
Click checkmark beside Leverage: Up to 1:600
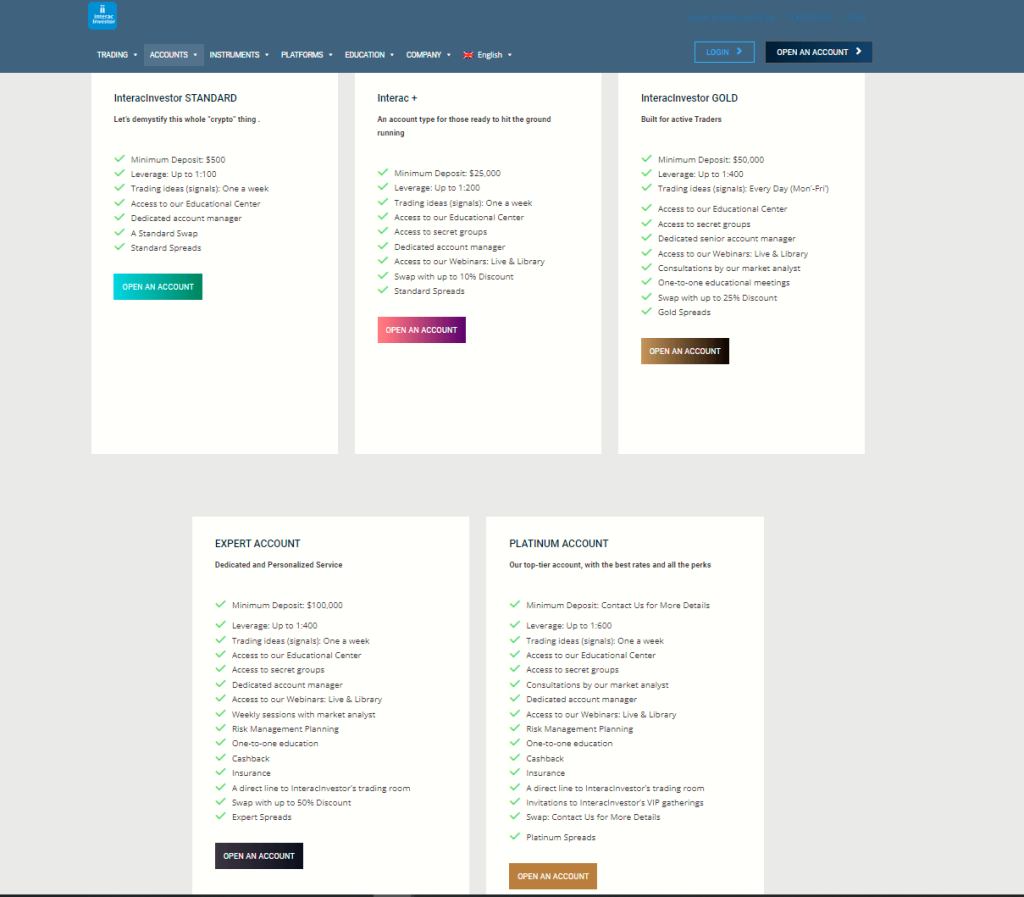(515, 625)
